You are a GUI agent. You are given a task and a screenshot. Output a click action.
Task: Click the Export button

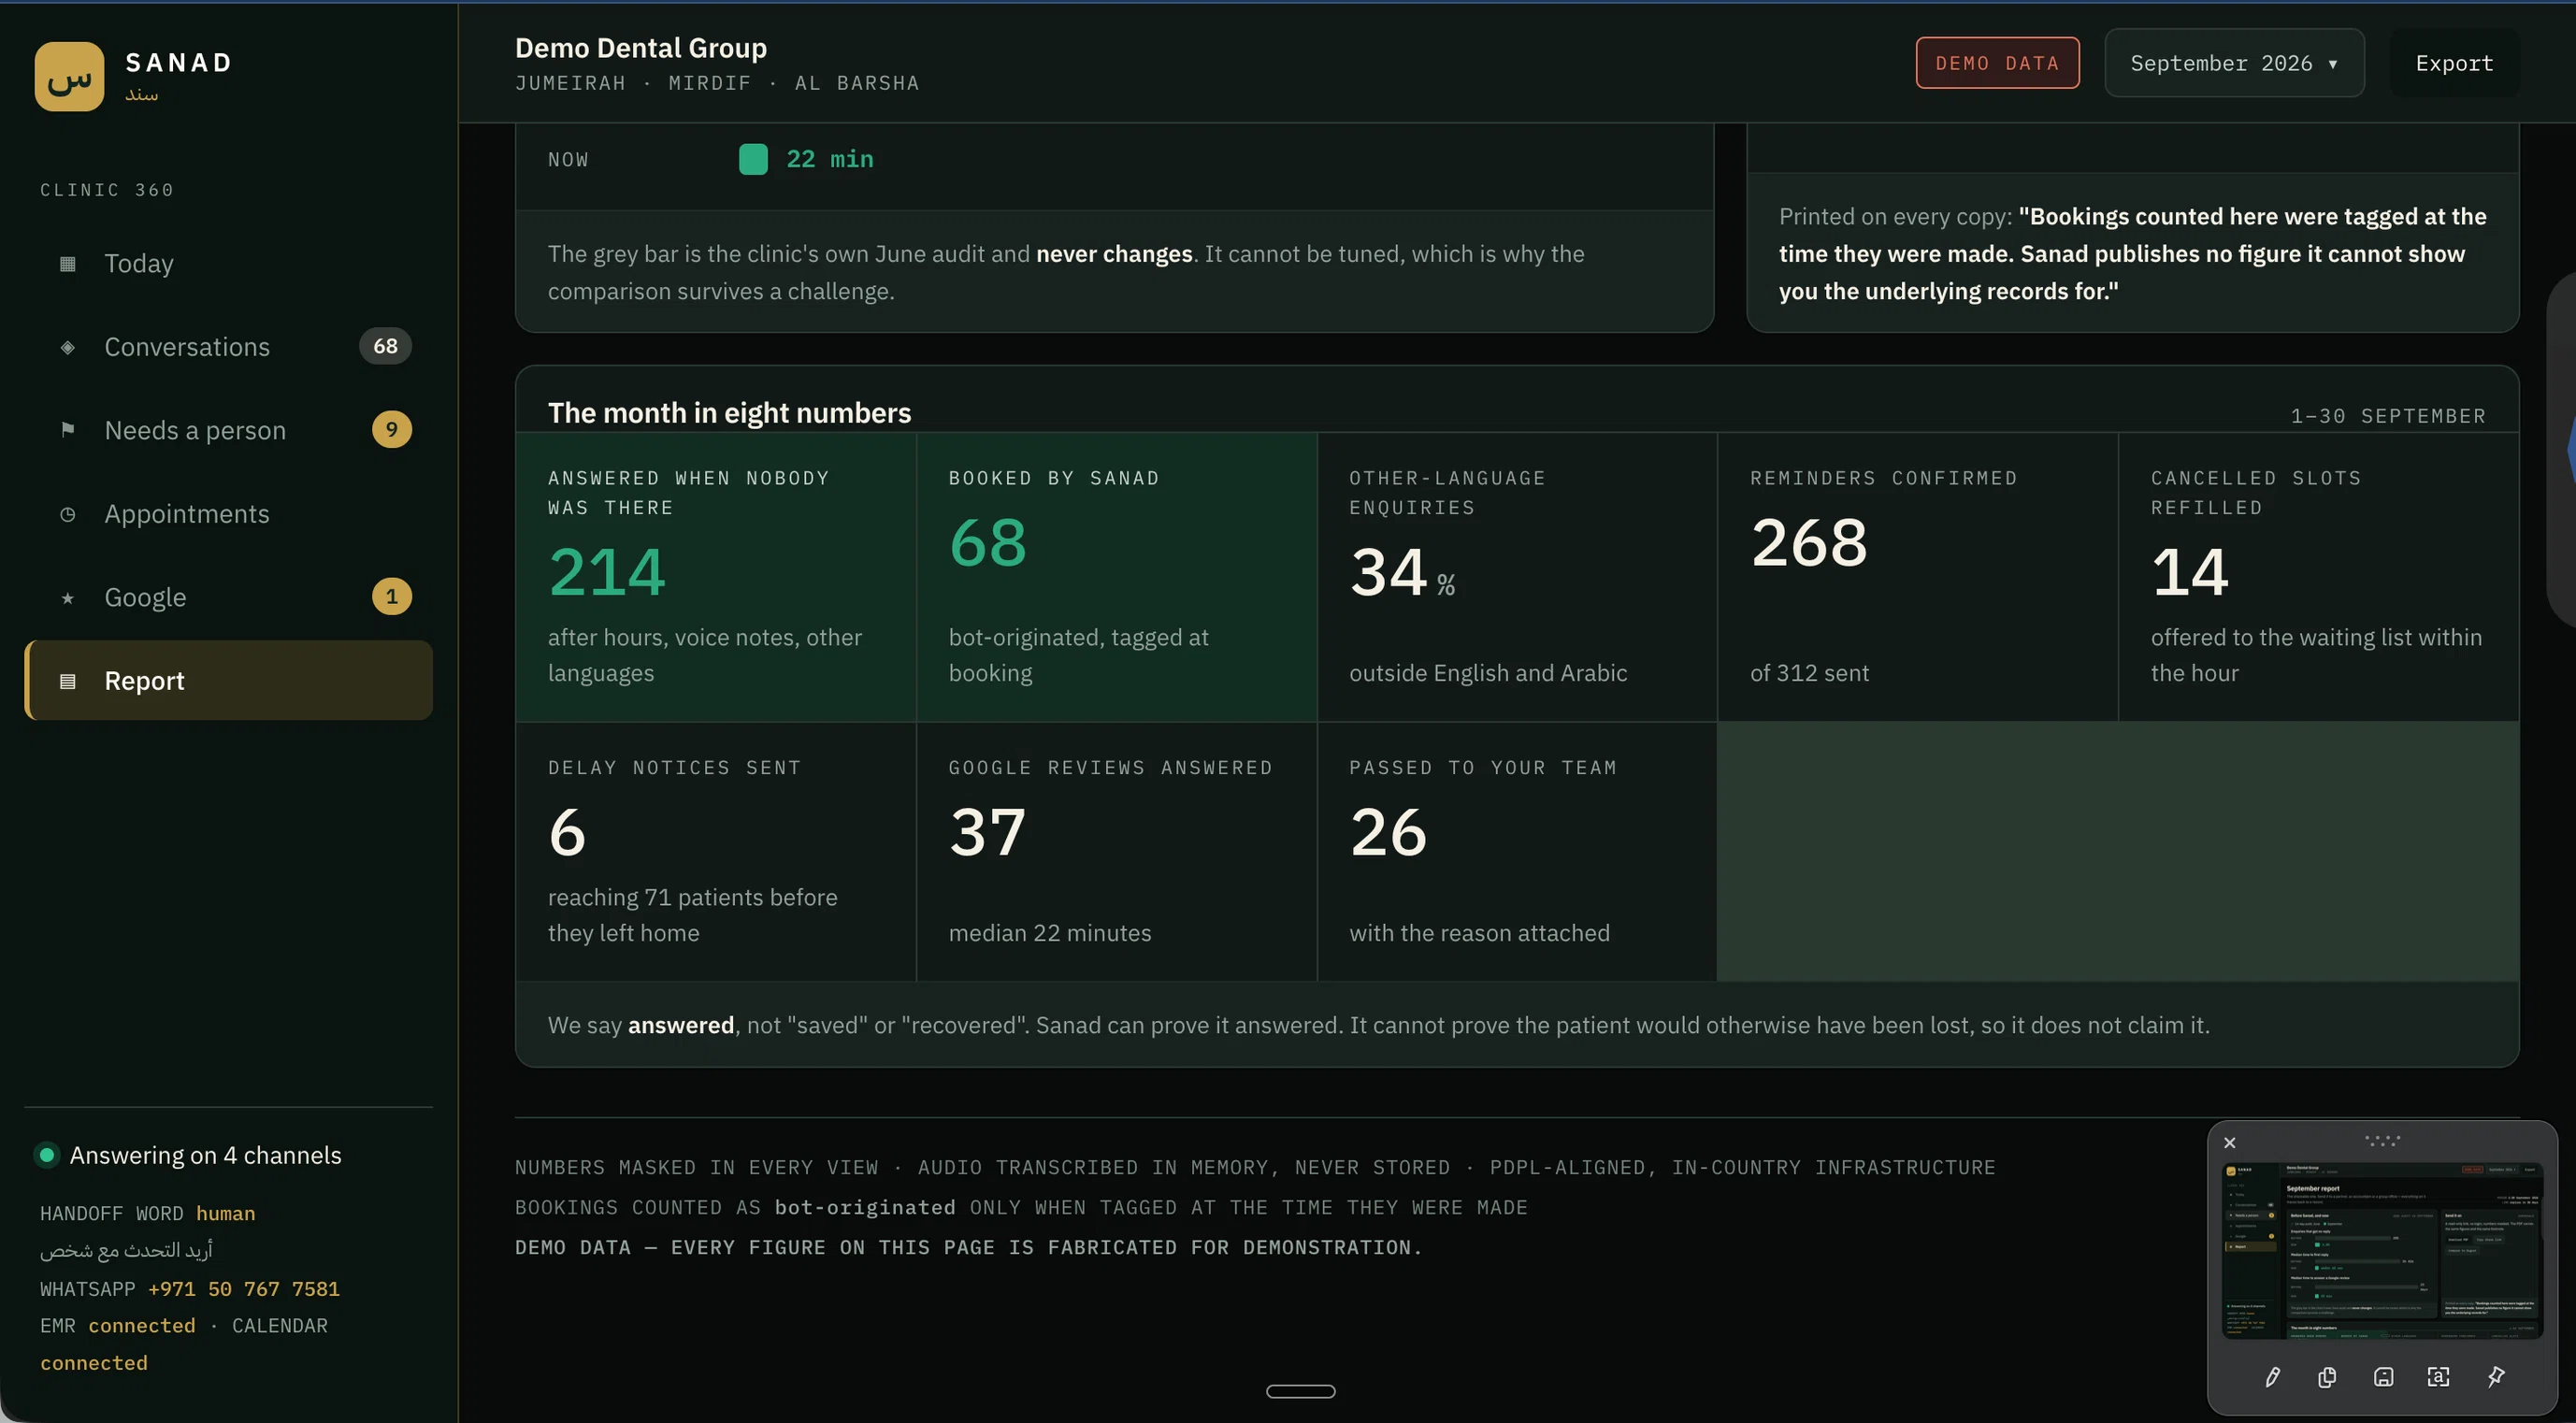pos(2454,63)
